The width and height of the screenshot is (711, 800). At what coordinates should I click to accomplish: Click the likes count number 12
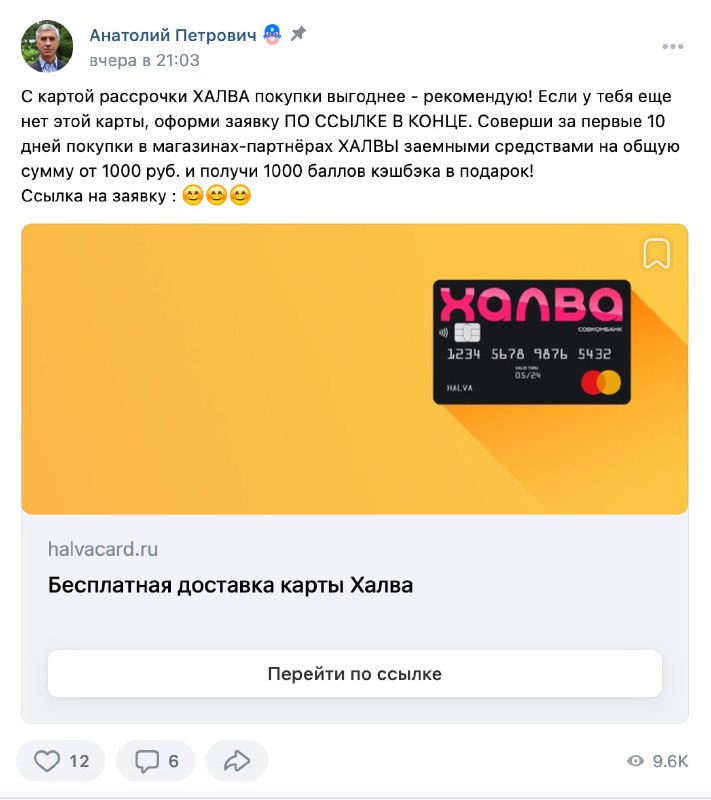click(79, 761)
